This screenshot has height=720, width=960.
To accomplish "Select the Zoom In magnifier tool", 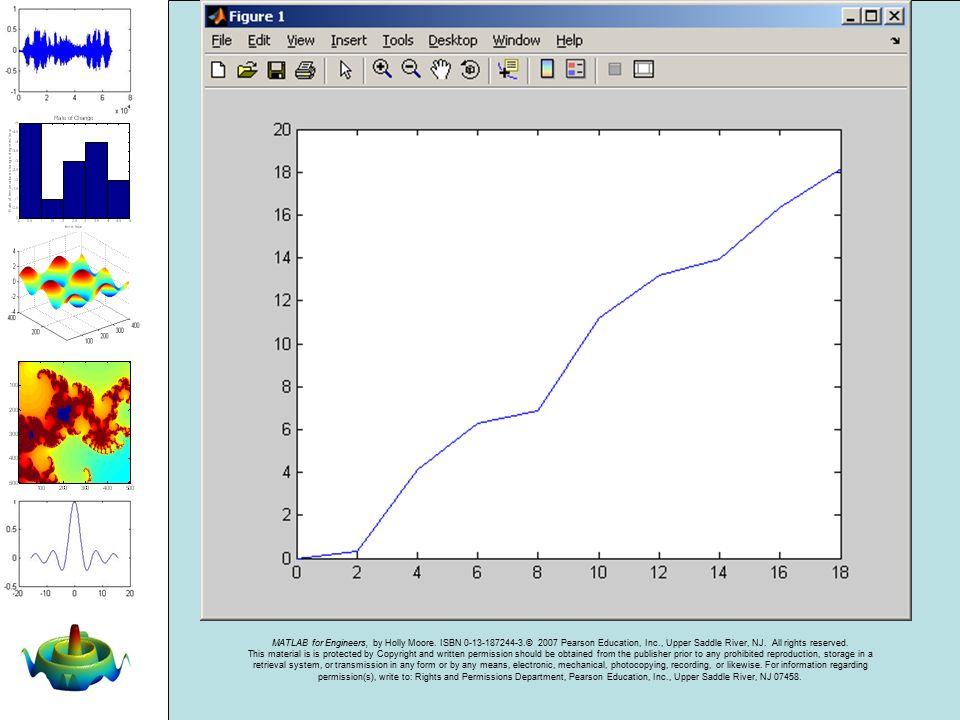I will tap(382, 69).
